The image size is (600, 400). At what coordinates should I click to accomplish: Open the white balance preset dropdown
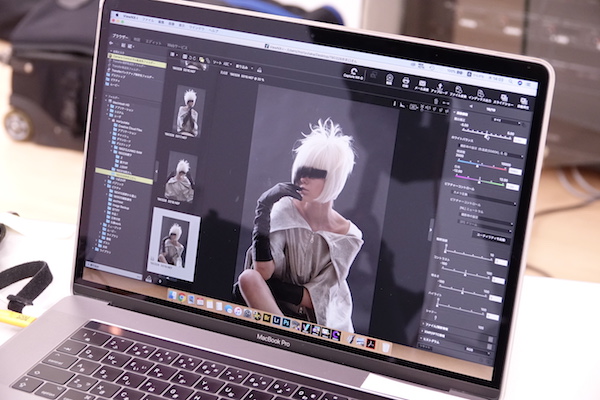490,152
